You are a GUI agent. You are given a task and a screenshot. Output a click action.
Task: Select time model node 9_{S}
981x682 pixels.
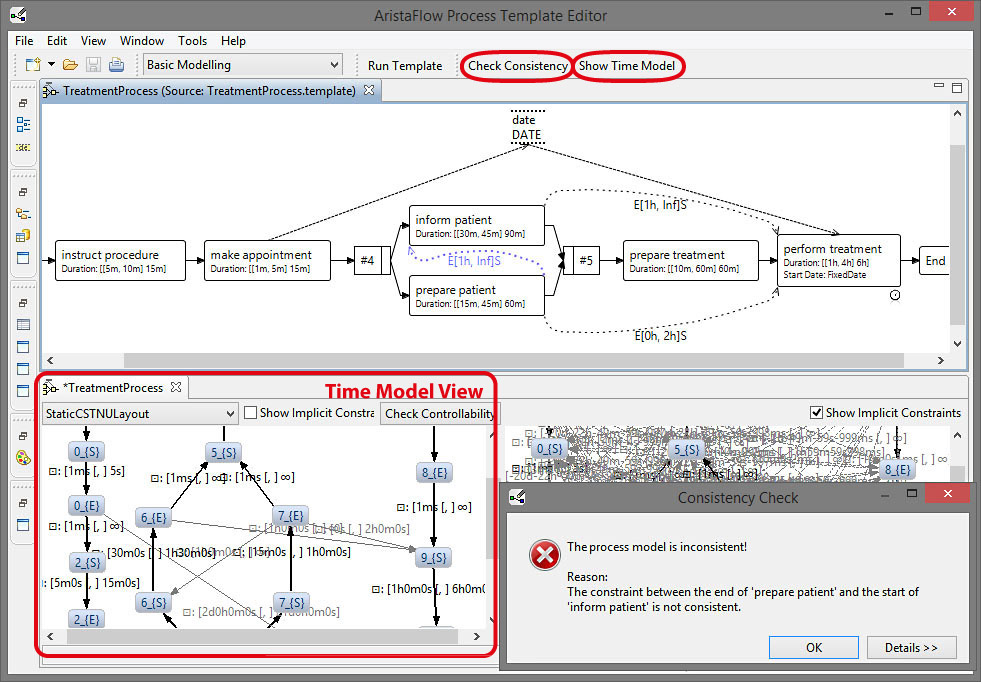(433, 557)
